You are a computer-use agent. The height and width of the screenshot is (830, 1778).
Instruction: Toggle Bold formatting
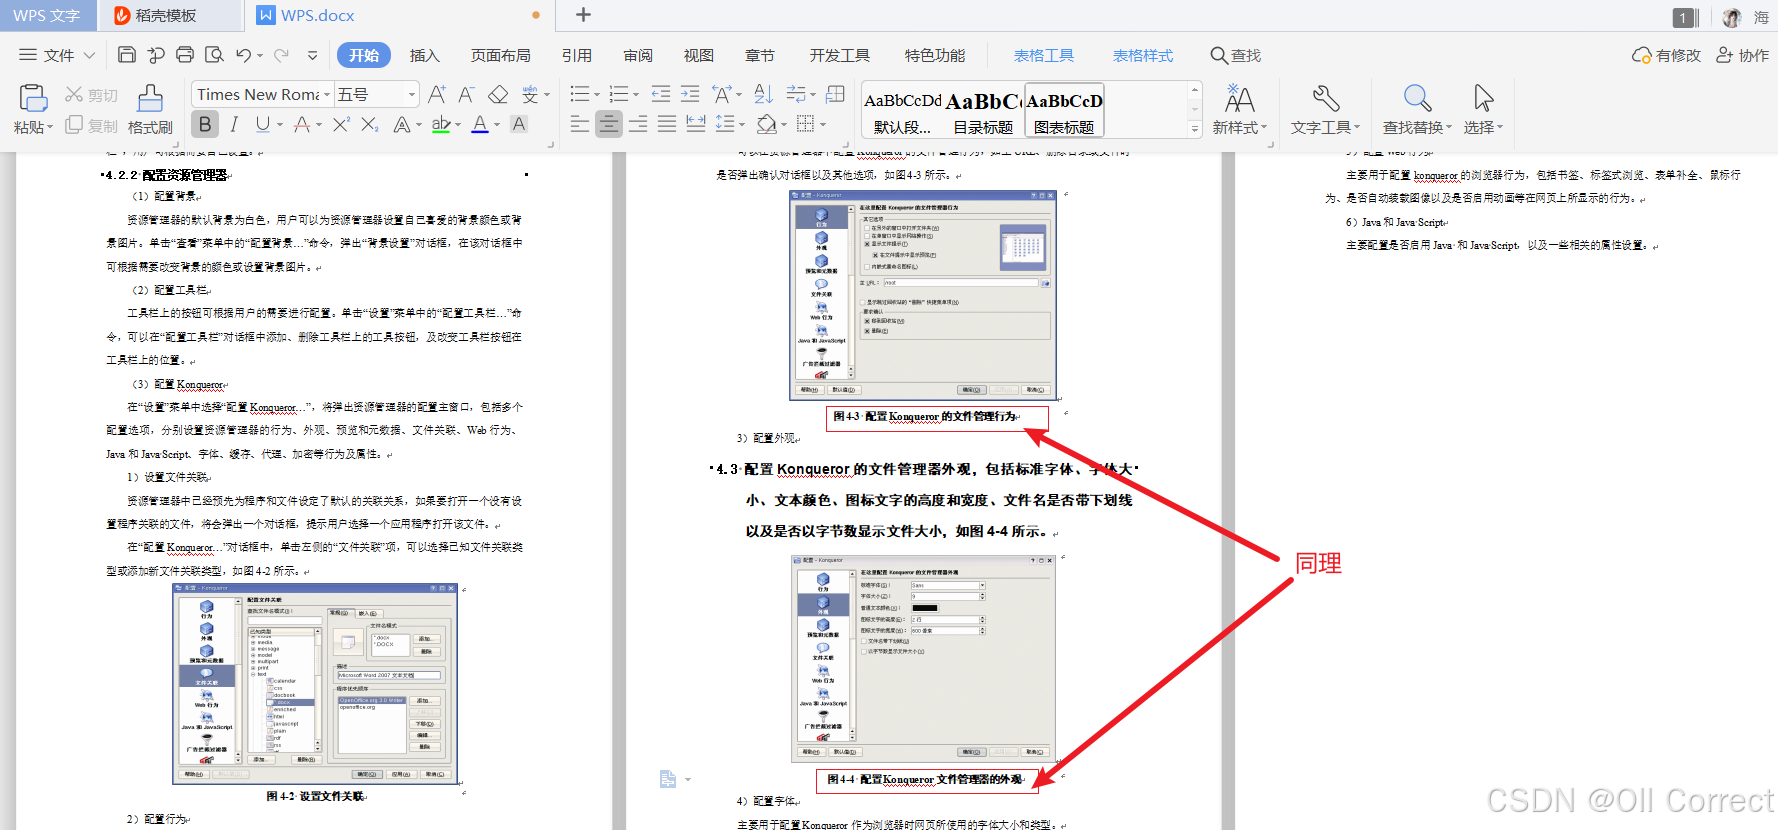(205, 124)
